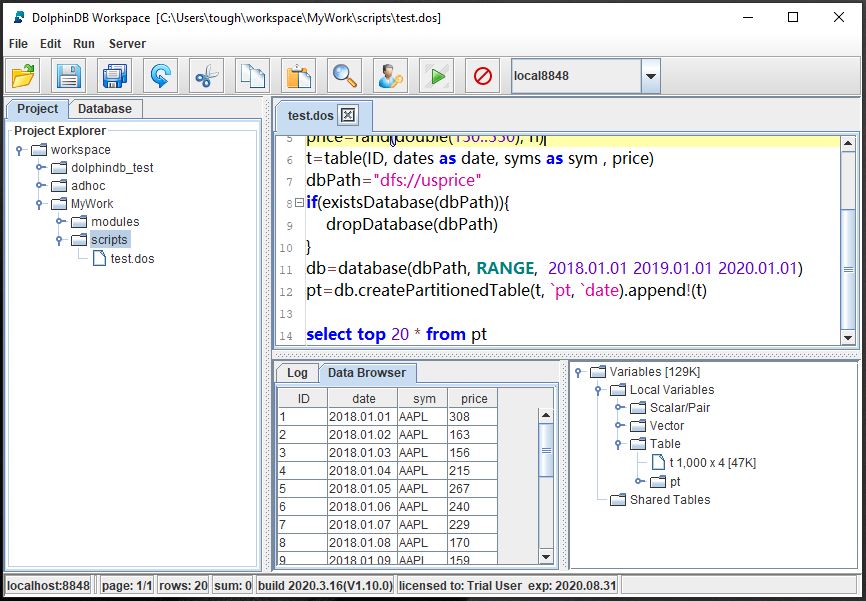This screenshot has height=601, width=866.
Task: Paste using the clipboard toolbar icon
Action: pyautogui.click(x=298, y=76)
